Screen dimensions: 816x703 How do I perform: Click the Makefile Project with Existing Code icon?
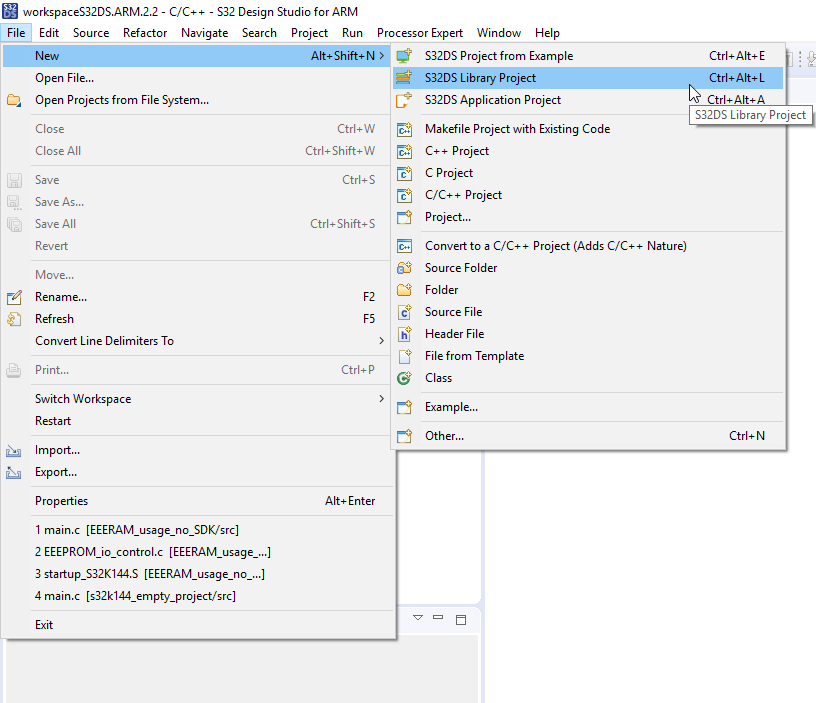[x=404, y=129]
